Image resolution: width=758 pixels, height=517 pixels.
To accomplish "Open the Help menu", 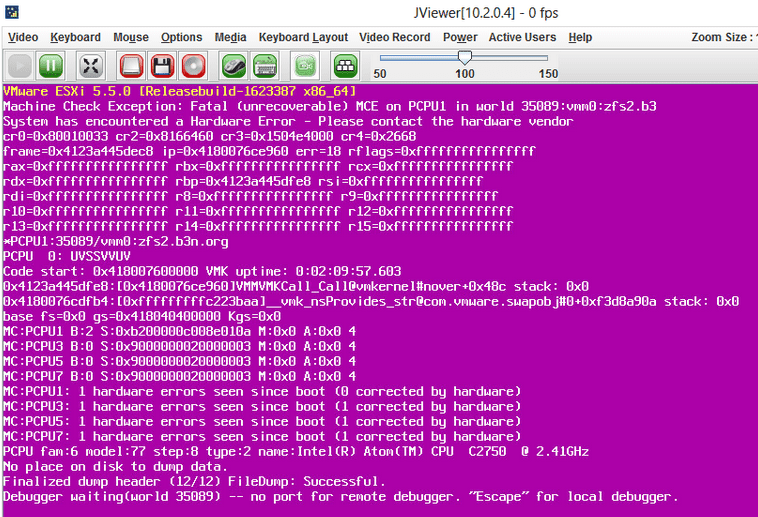I will pyautogui.click(x=580, y=37).
